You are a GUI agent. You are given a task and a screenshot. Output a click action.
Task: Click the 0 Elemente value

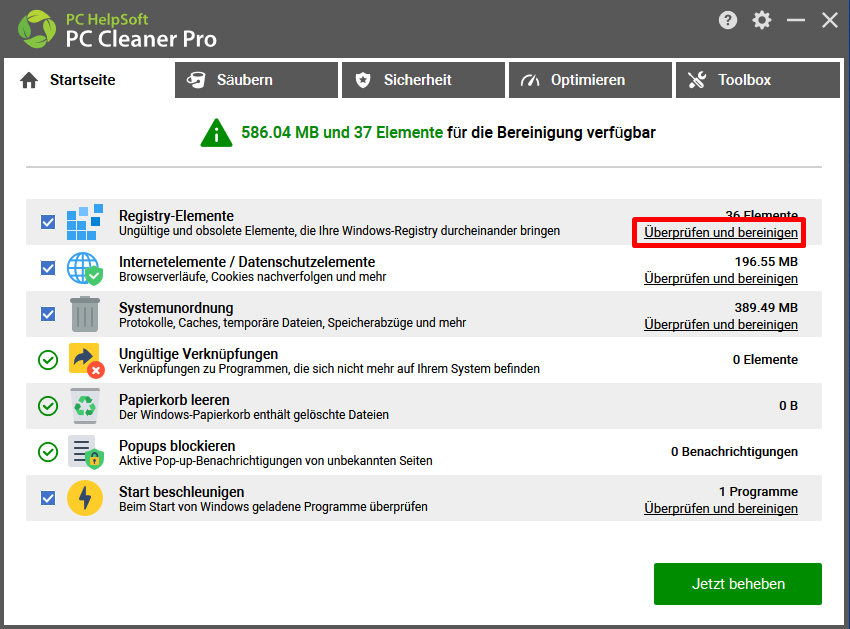pos(765,360)
